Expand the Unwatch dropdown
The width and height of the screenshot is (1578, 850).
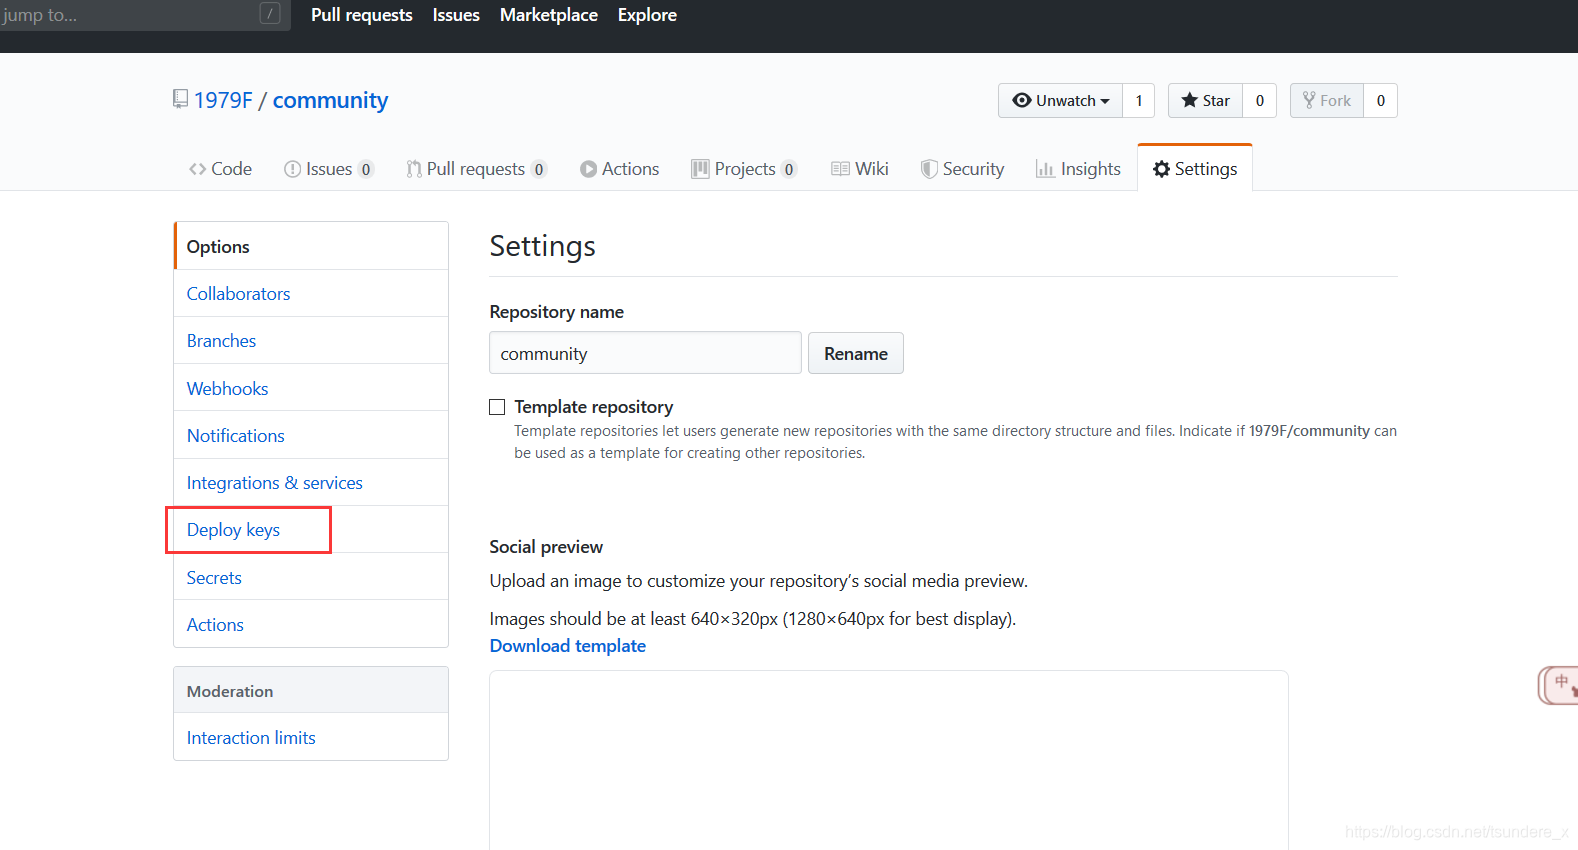point(1061,100)
